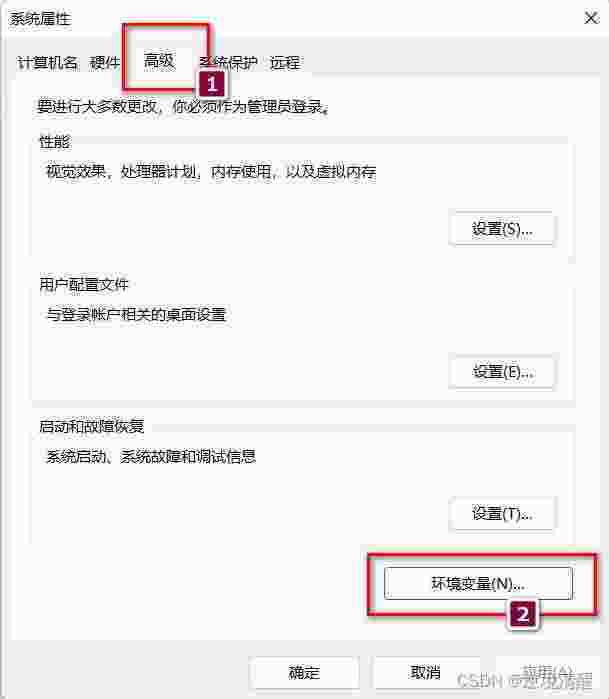The width and height of the screenshot is (609, 699).
Task: Open the 硬件 tab
Action: (x=104, y=63)
